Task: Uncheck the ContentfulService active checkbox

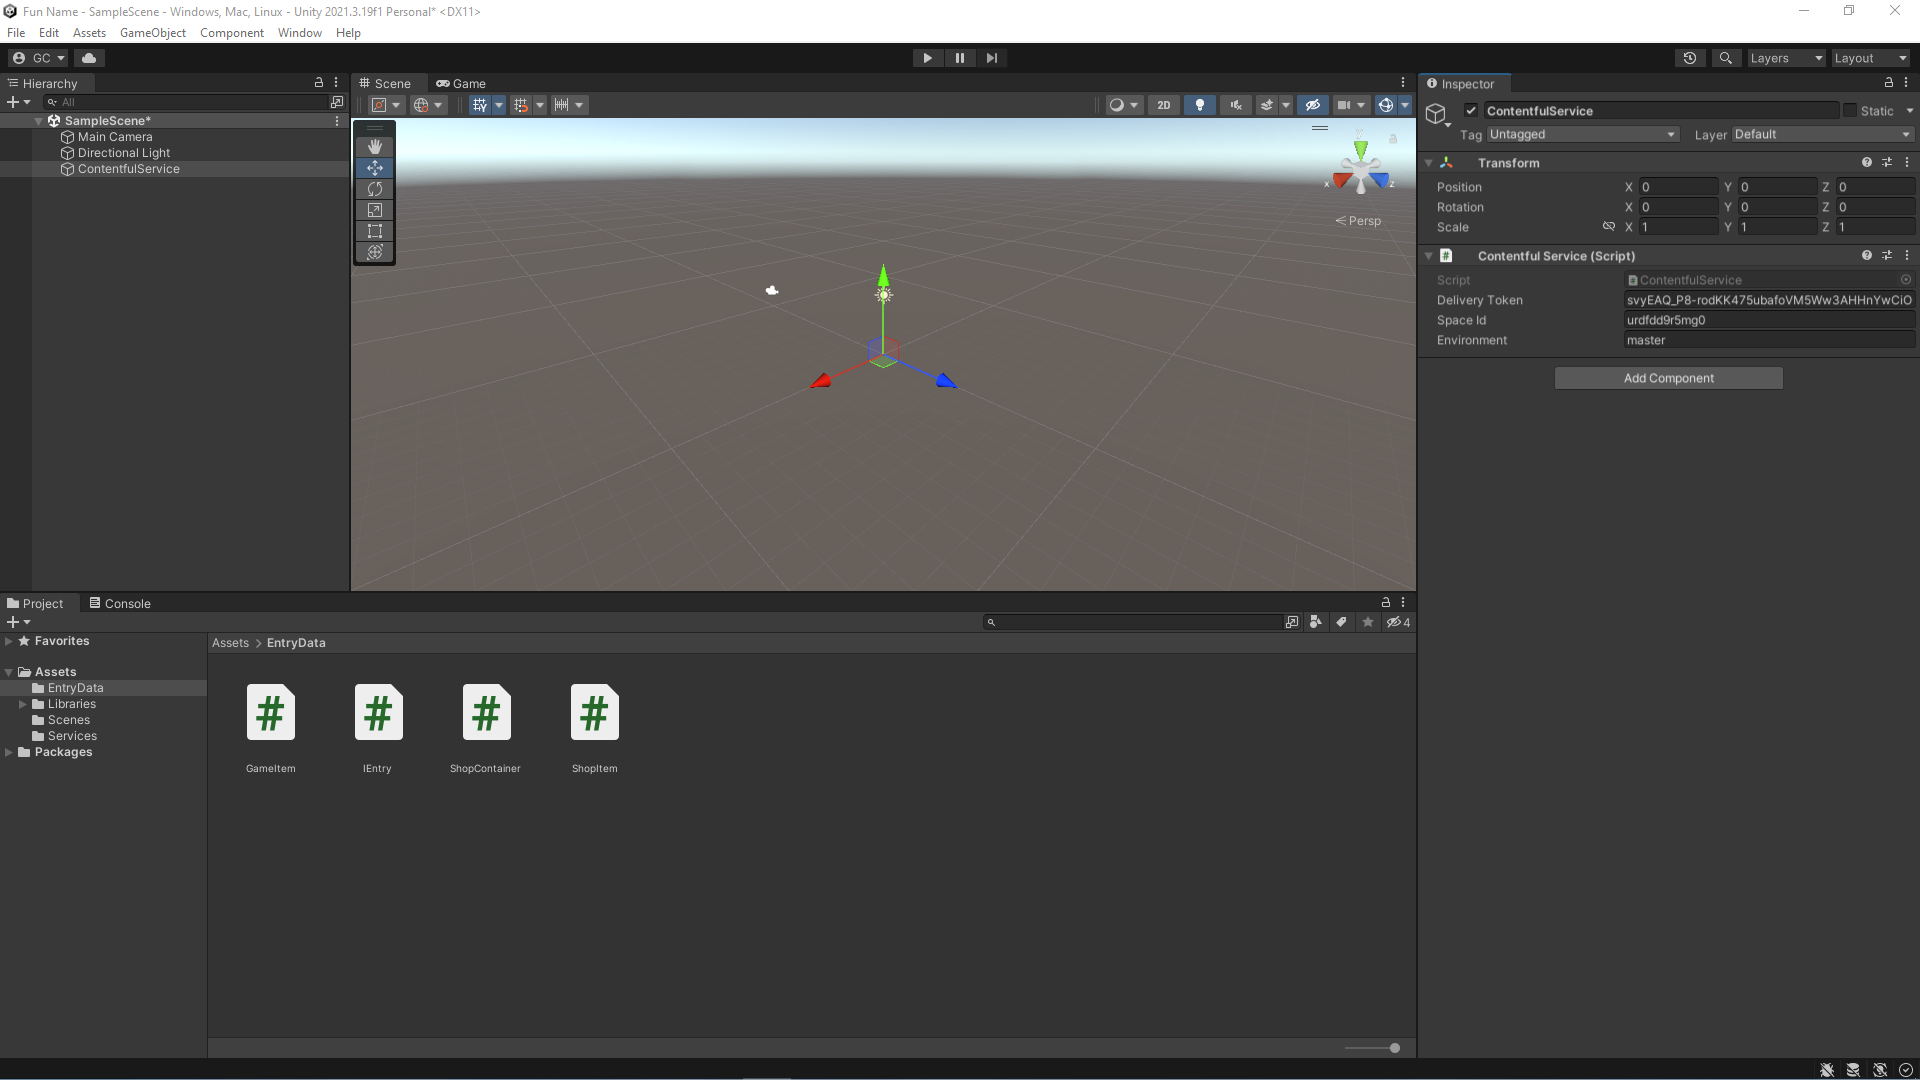Action: point(1471,111)
